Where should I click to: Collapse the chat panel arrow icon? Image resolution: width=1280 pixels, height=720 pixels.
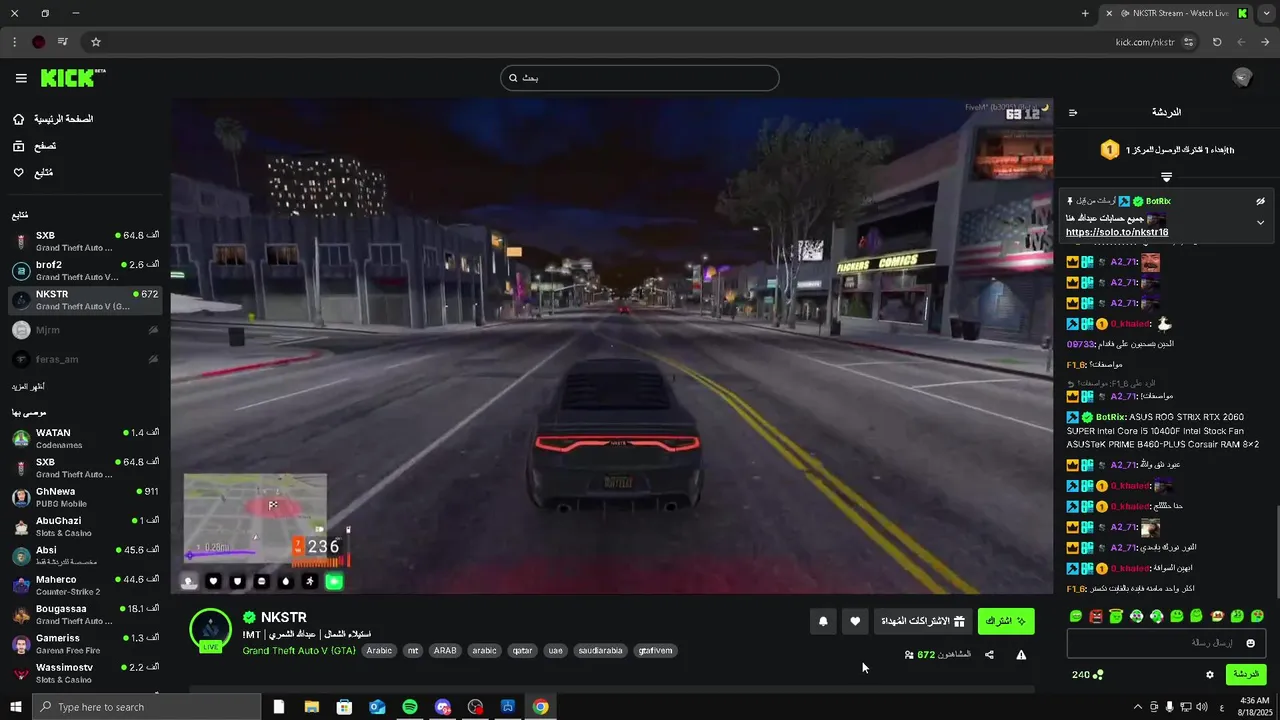coord(1073,112)
